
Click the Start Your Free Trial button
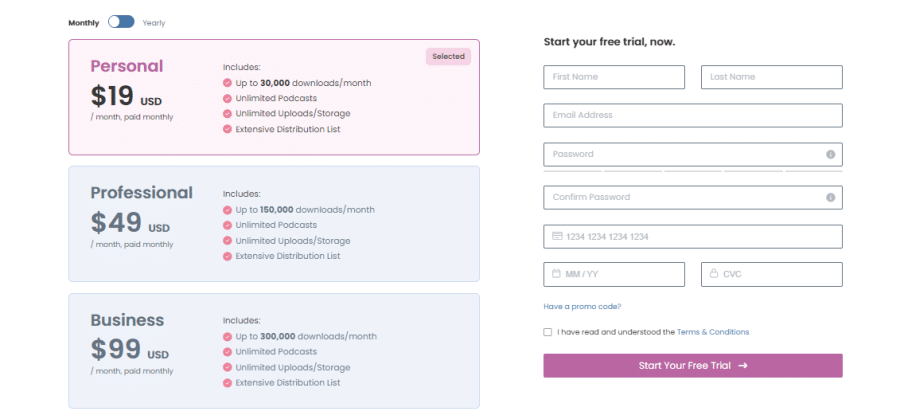click(x=693, y=366)
